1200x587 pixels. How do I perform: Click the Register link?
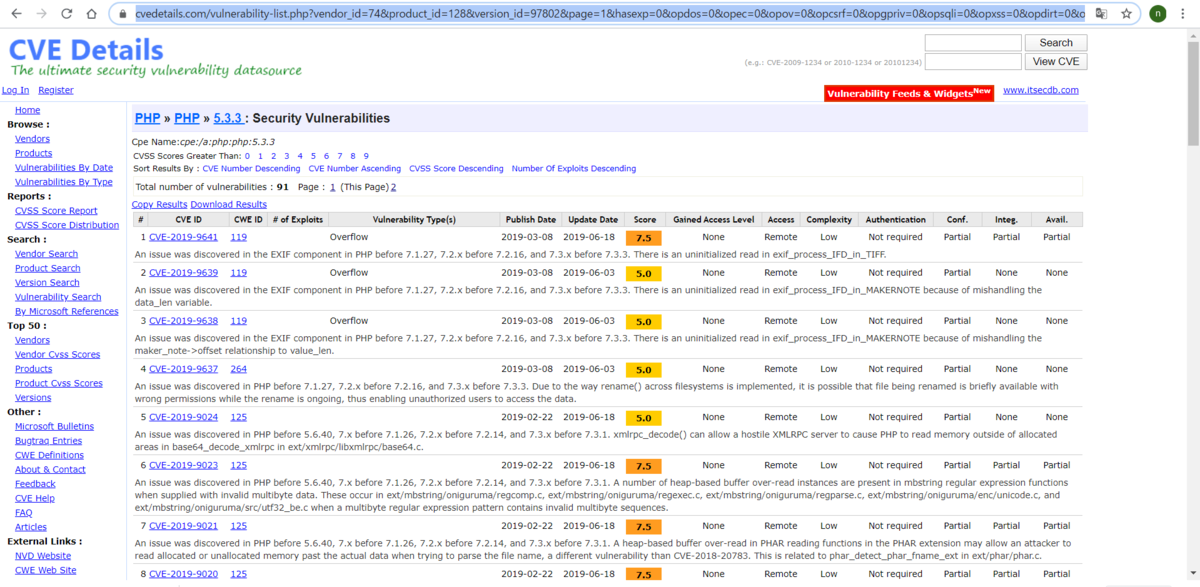pos(56,90)
